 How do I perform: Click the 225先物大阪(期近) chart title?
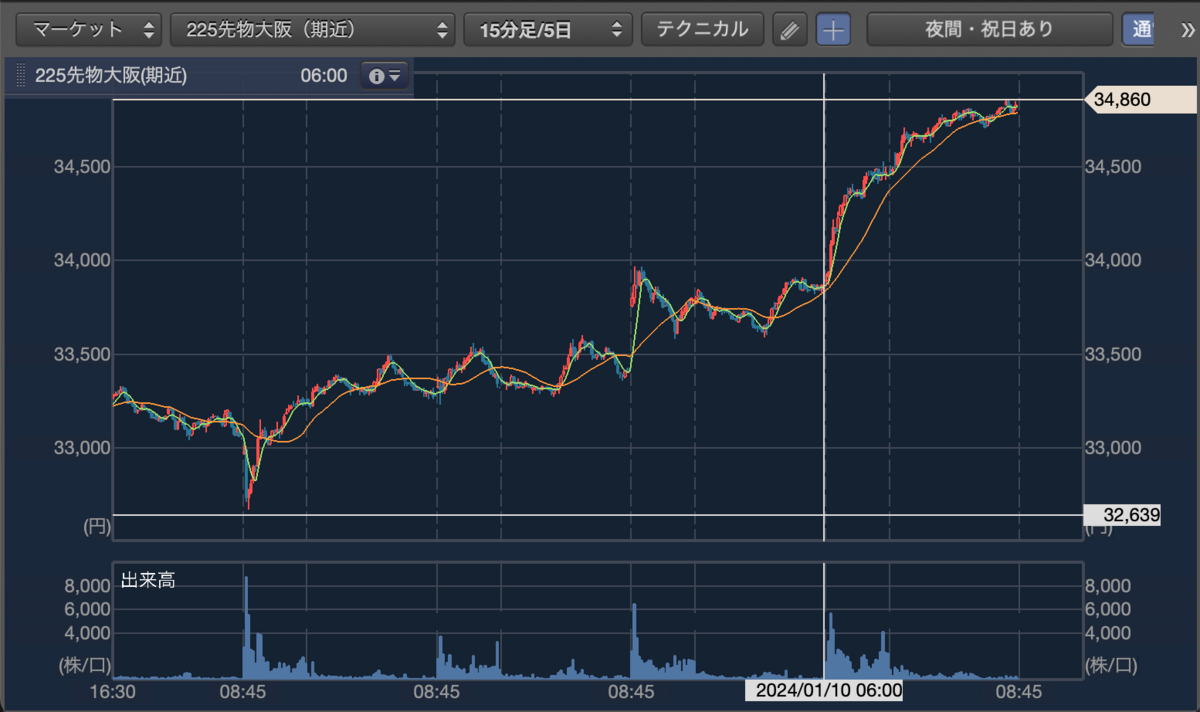pos(111,76)
